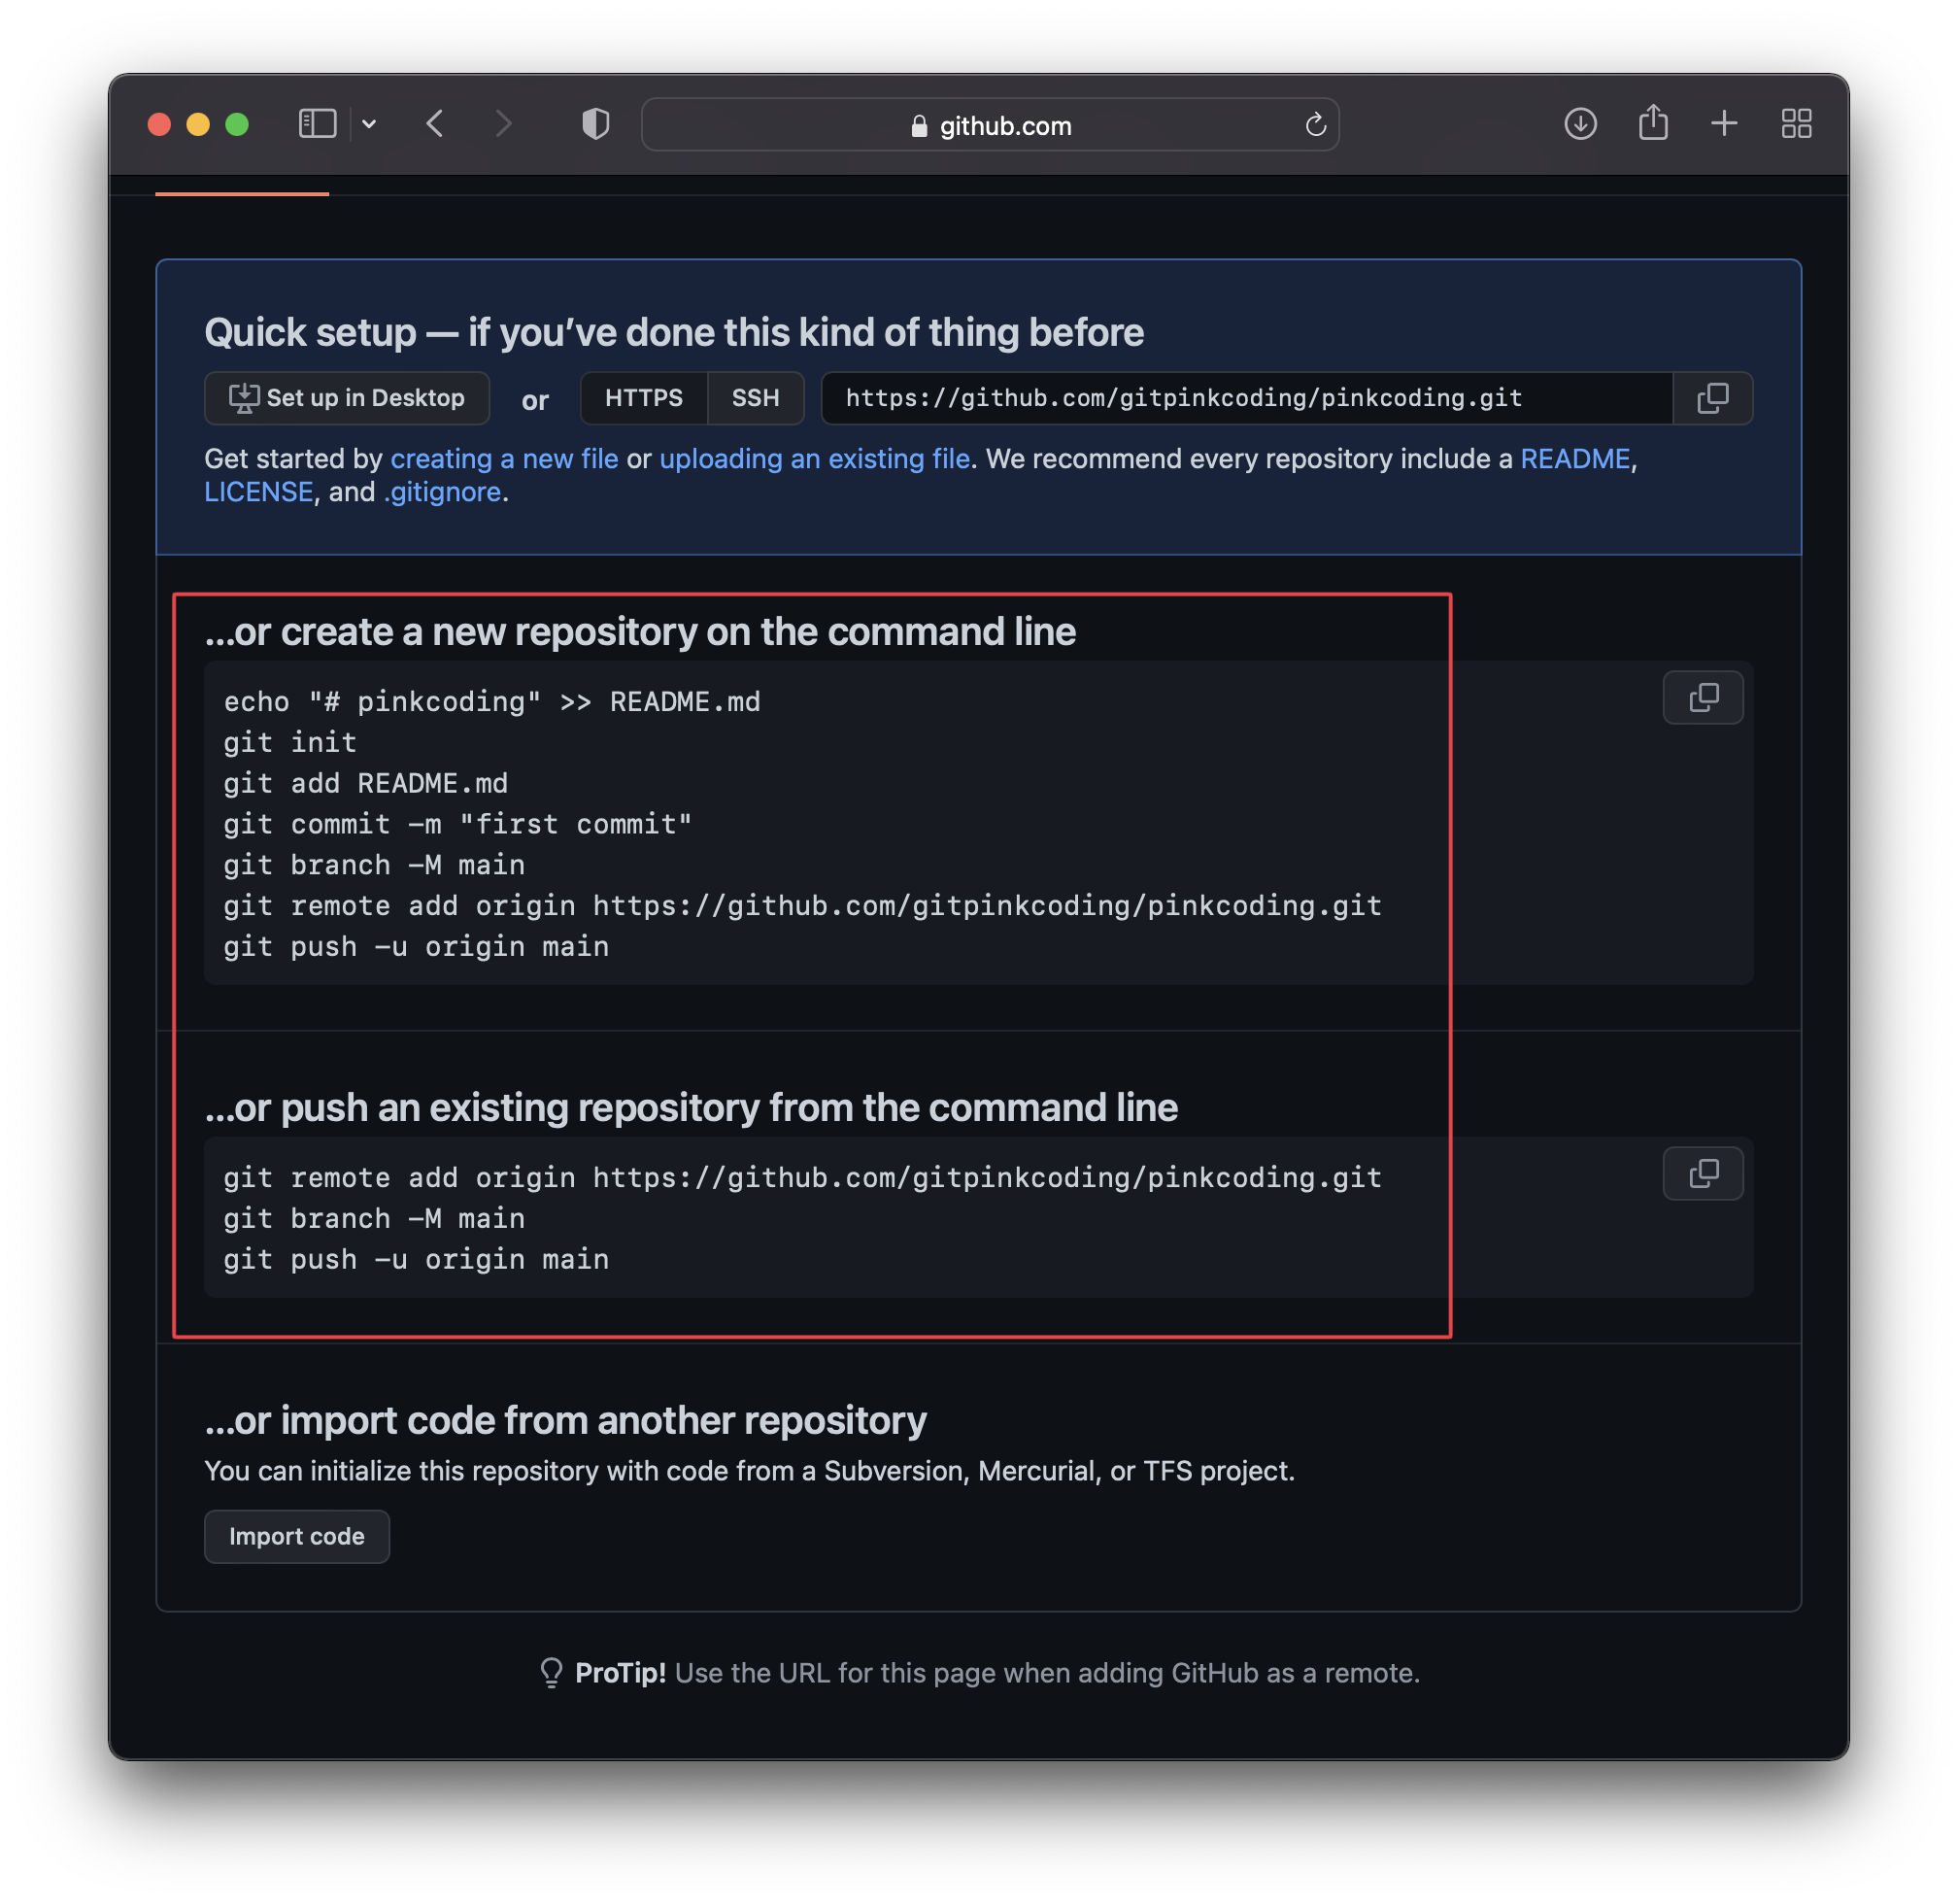Click the git commit -m "first commit" line
The image size is (1958, 1904).
point(458,825)
